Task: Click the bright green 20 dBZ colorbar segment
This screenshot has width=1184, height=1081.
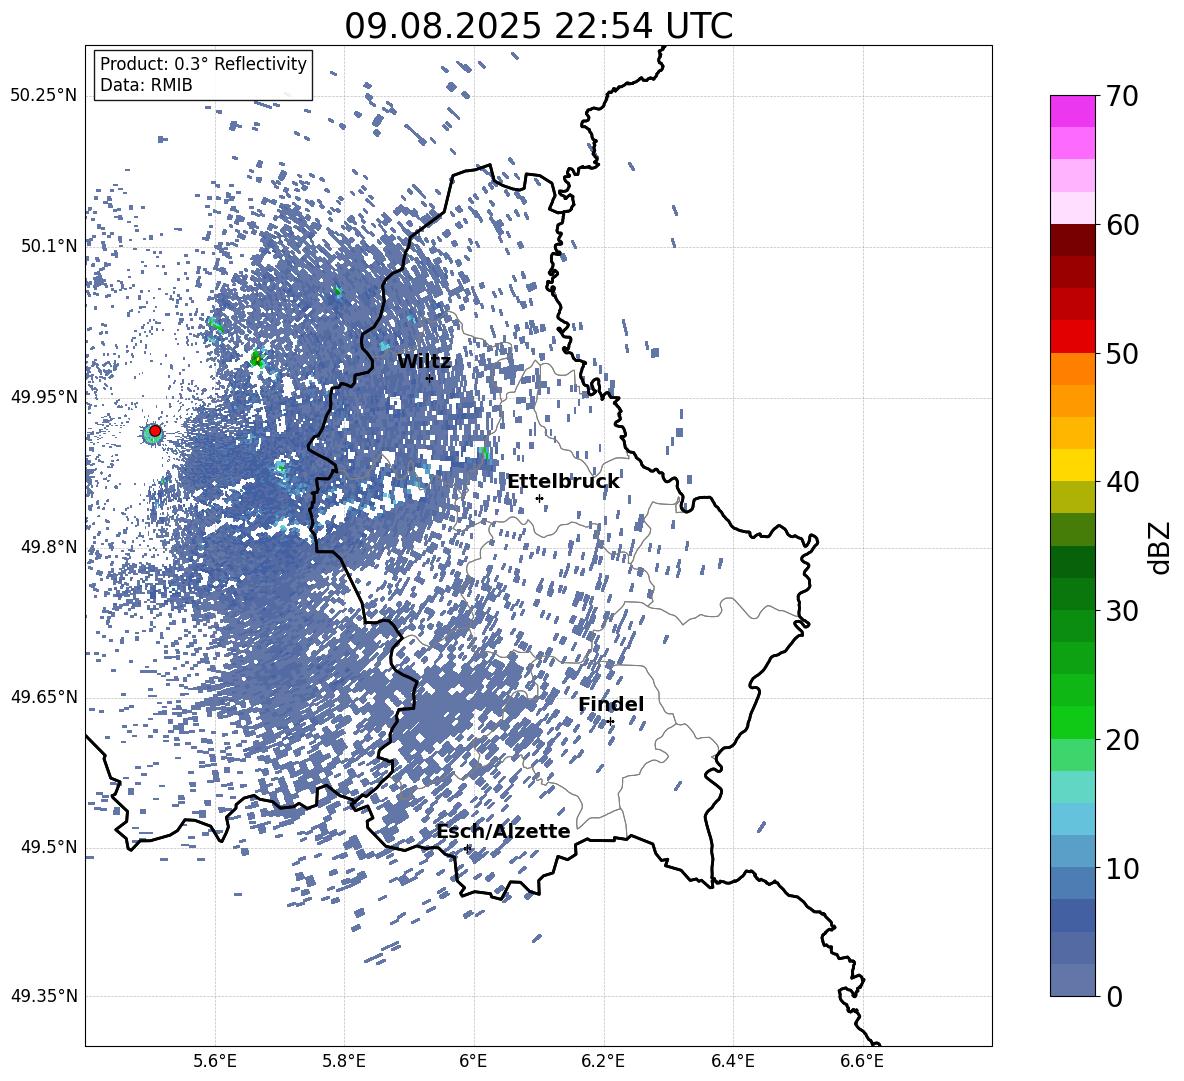Action: coord(1073,722)
